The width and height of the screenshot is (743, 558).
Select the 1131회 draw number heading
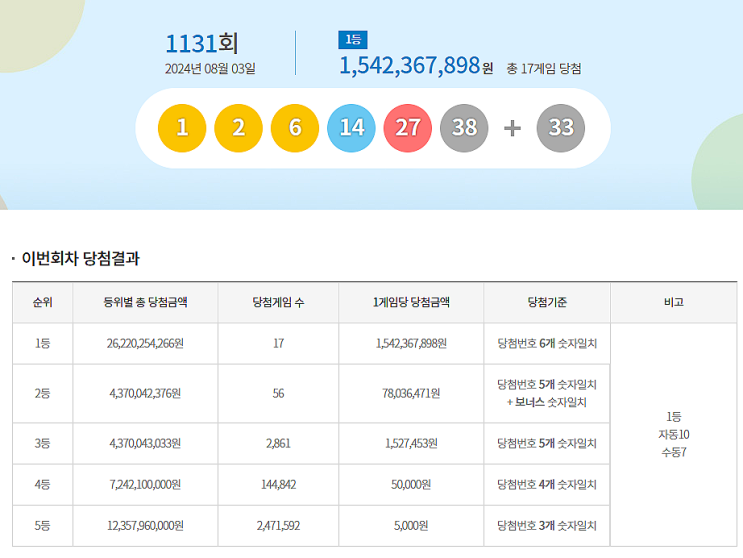[x=201, y=44]
